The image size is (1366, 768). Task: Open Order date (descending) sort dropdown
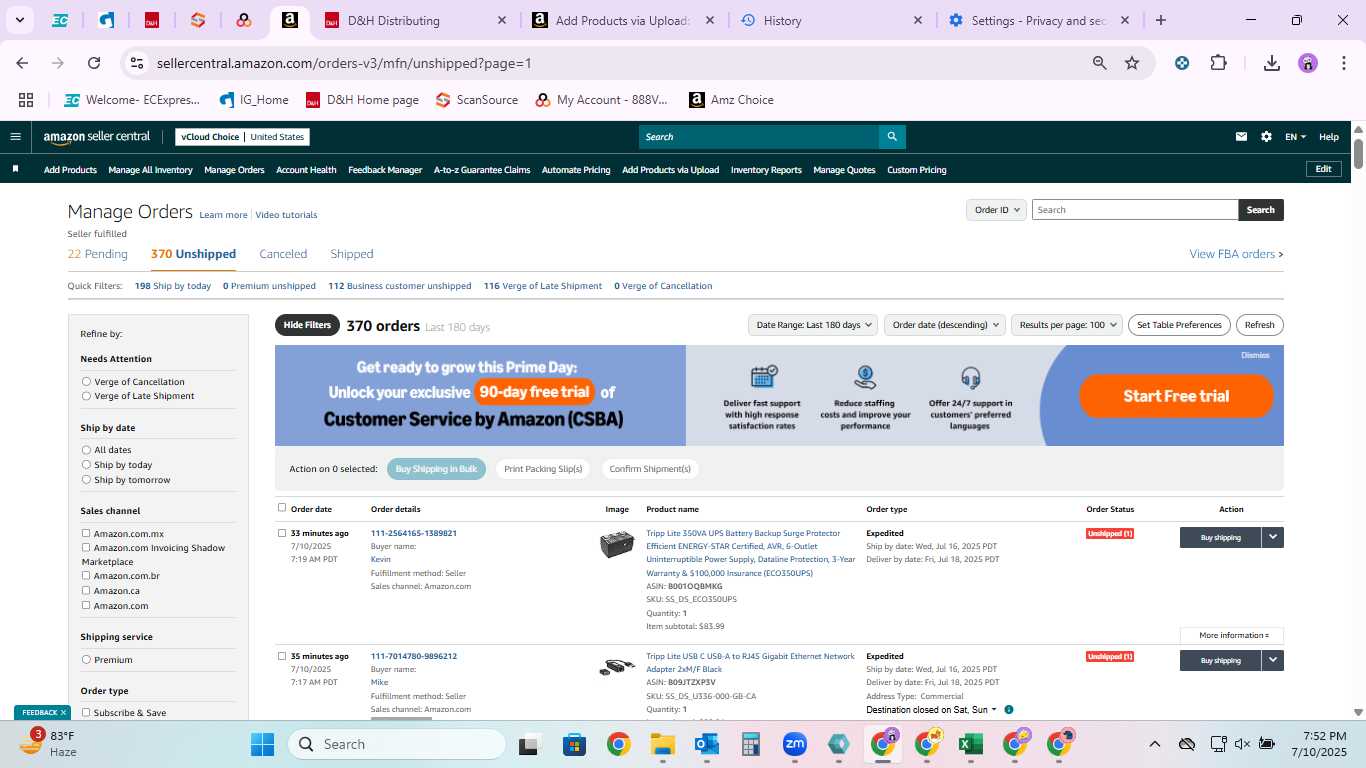click(x=944, y=325)
